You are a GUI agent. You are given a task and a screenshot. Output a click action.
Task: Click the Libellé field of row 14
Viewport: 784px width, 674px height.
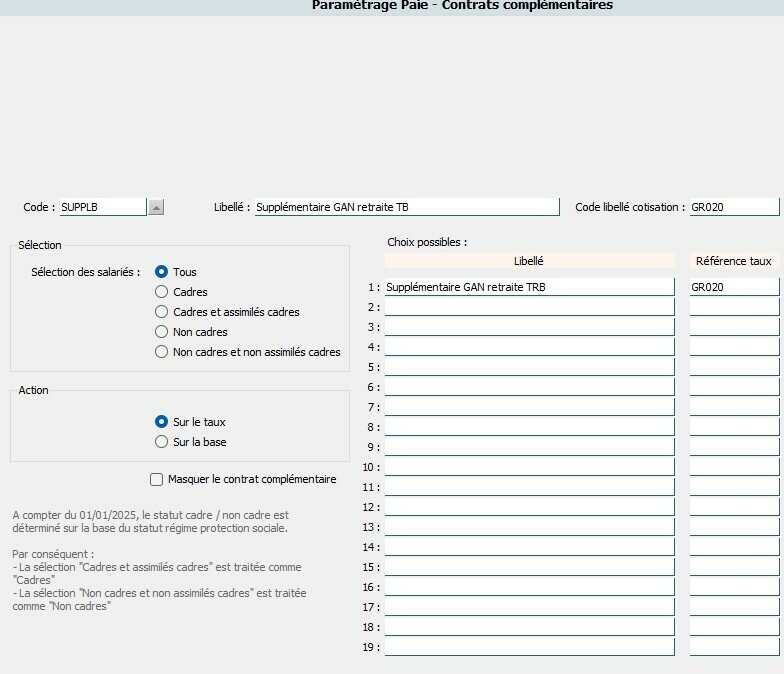530,547
